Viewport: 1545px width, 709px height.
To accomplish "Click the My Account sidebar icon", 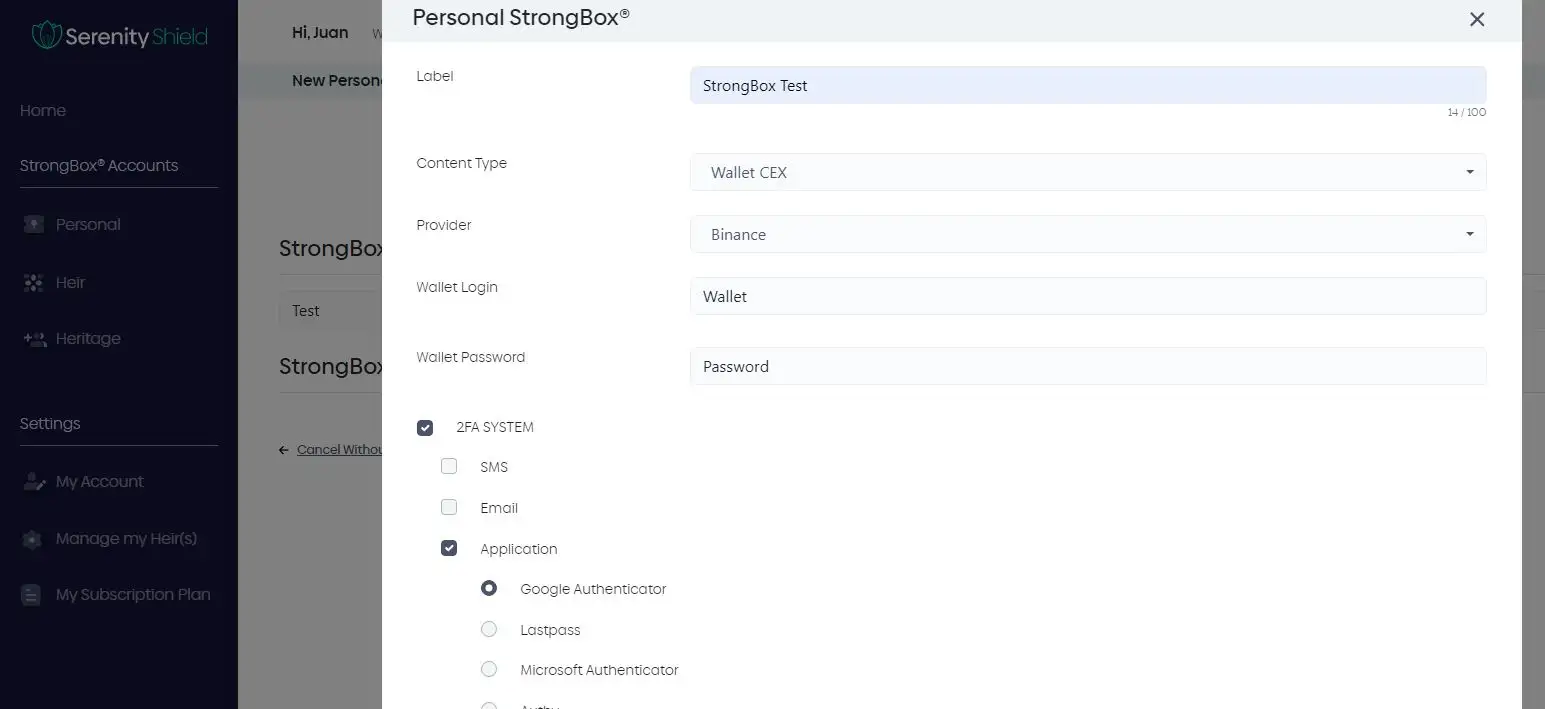I will pyautogui.click(x=34, y=482).
